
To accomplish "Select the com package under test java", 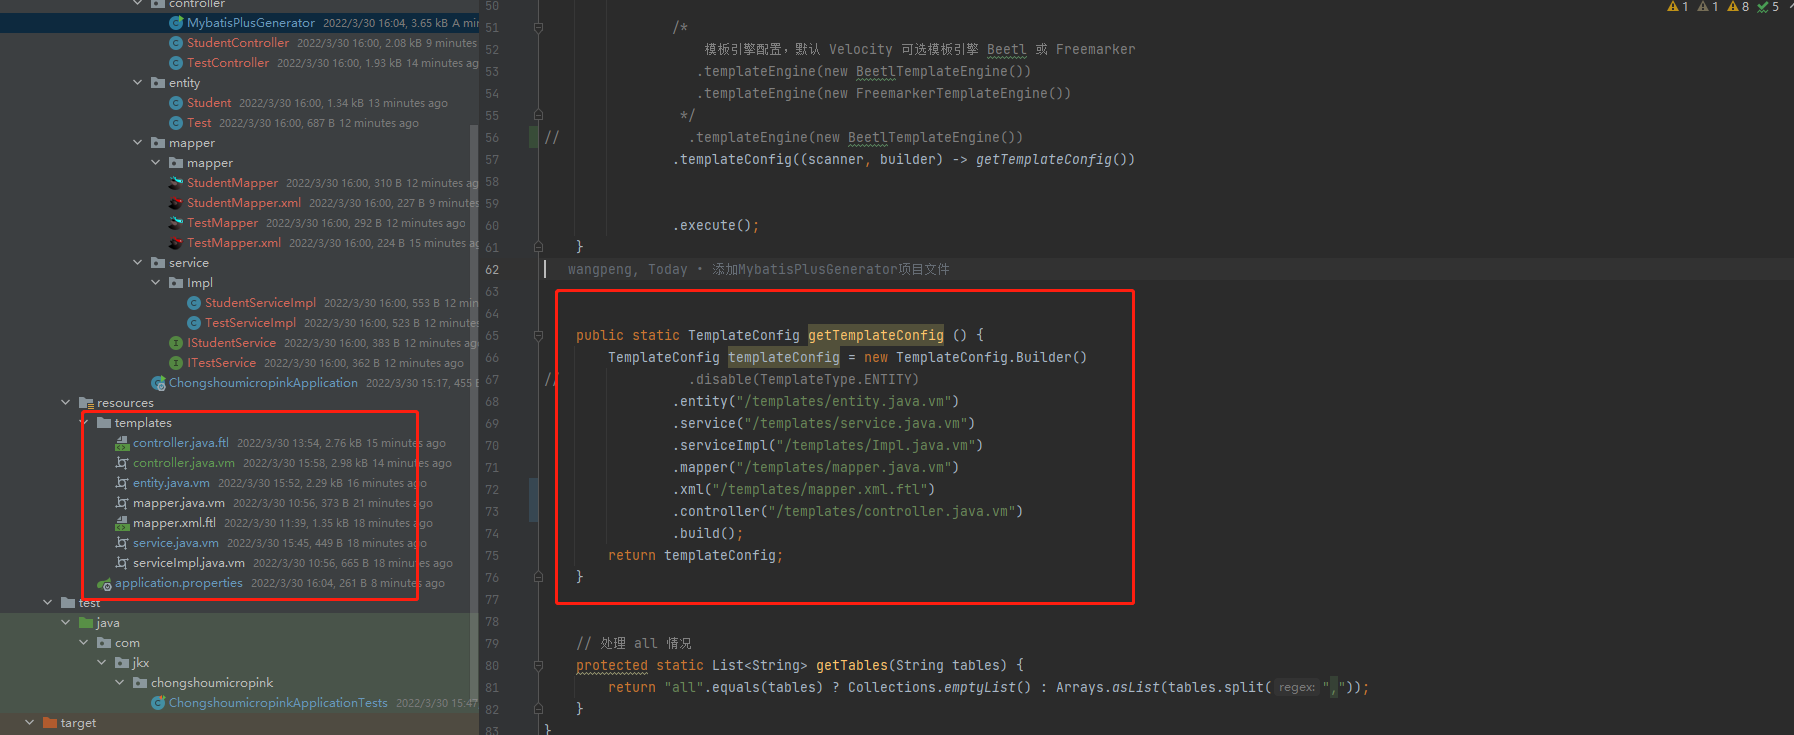I will point(127,643).
